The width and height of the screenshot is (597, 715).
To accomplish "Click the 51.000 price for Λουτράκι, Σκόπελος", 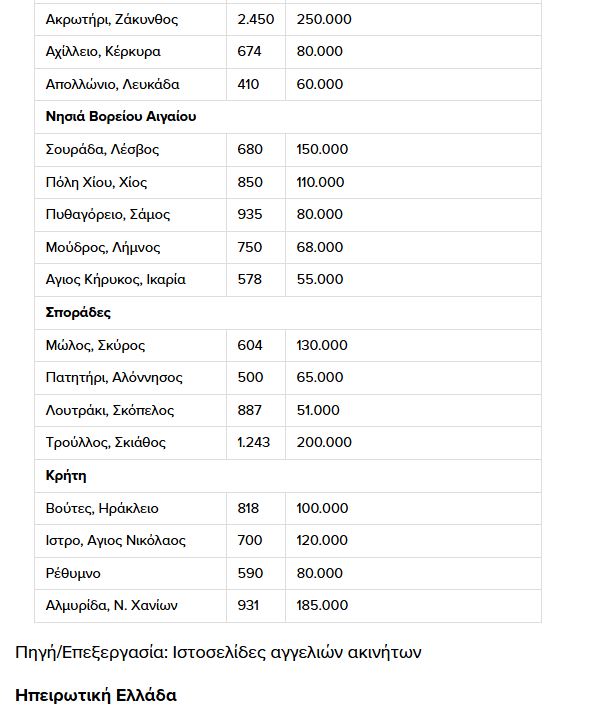I will click(318, 410).
